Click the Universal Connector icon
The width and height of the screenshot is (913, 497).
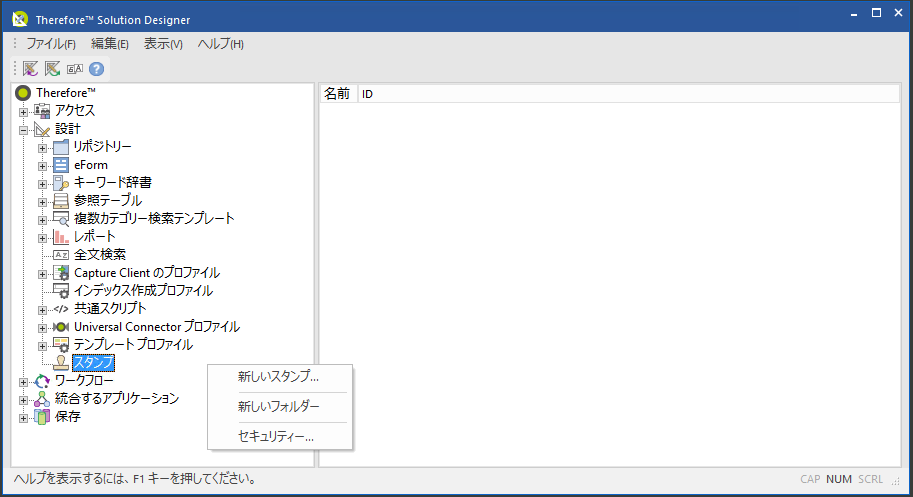pyautogui.click(x=61, y=327)
